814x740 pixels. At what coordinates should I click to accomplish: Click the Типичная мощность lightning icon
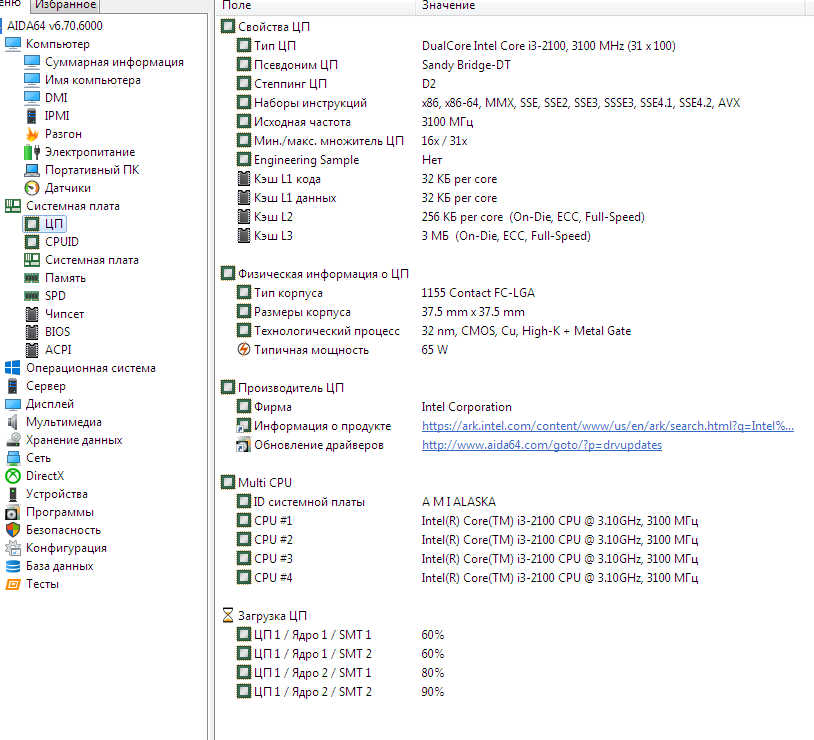(x=243, y=349)
